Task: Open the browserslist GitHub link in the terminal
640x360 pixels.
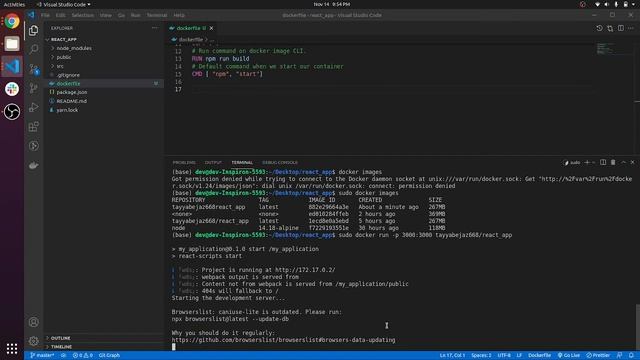Action: click(x=283, y=340)
